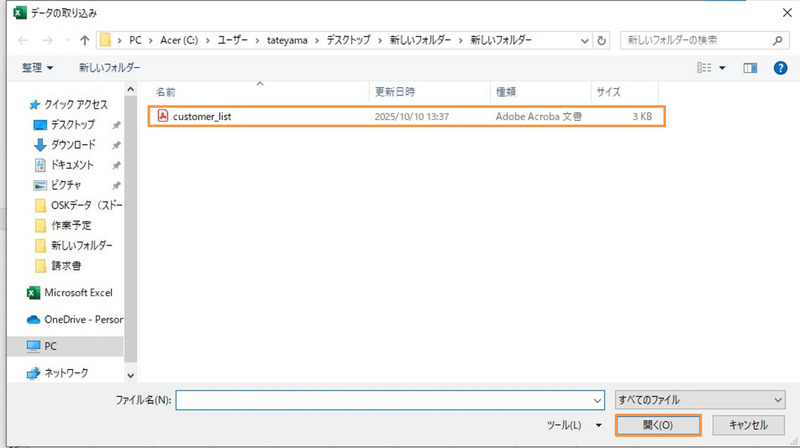Open recent locations dropdown arrow

pos(67,40)
